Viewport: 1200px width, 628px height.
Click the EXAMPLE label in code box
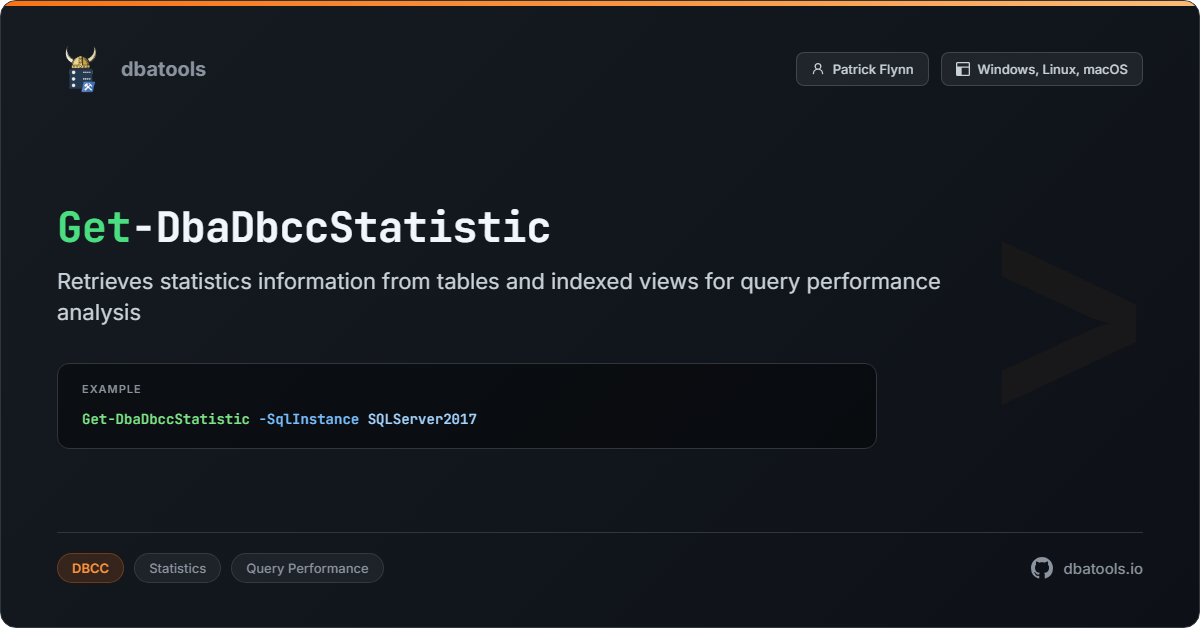click(112, 389)
